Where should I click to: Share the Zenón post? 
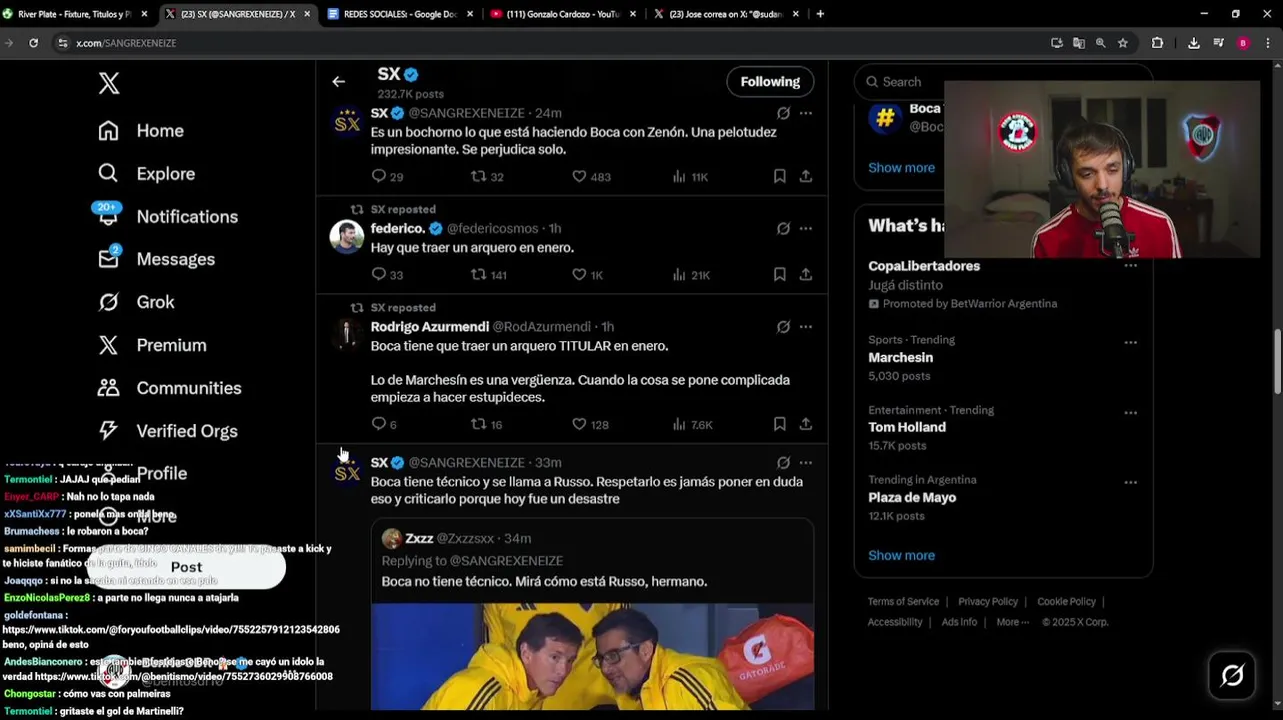tap(806, 176)
